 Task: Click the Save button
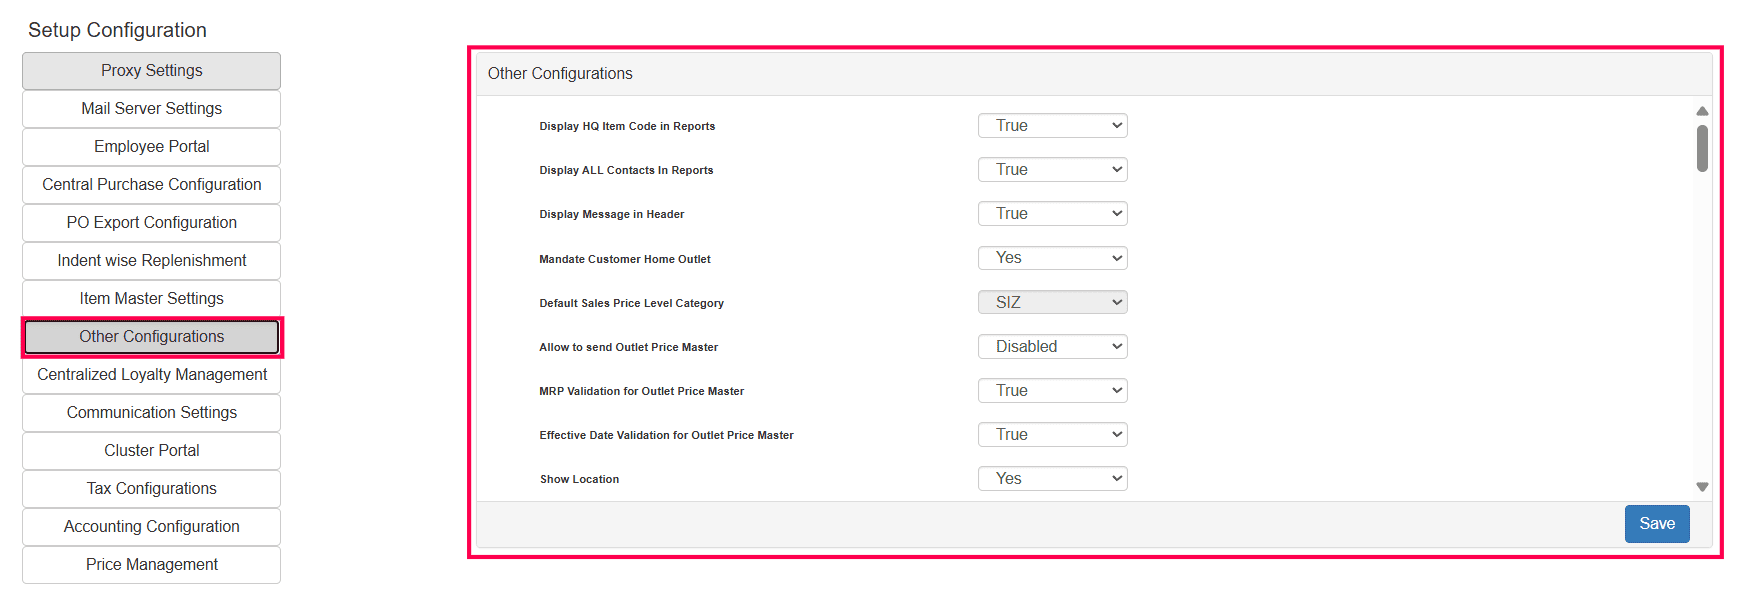[1656, 524]
